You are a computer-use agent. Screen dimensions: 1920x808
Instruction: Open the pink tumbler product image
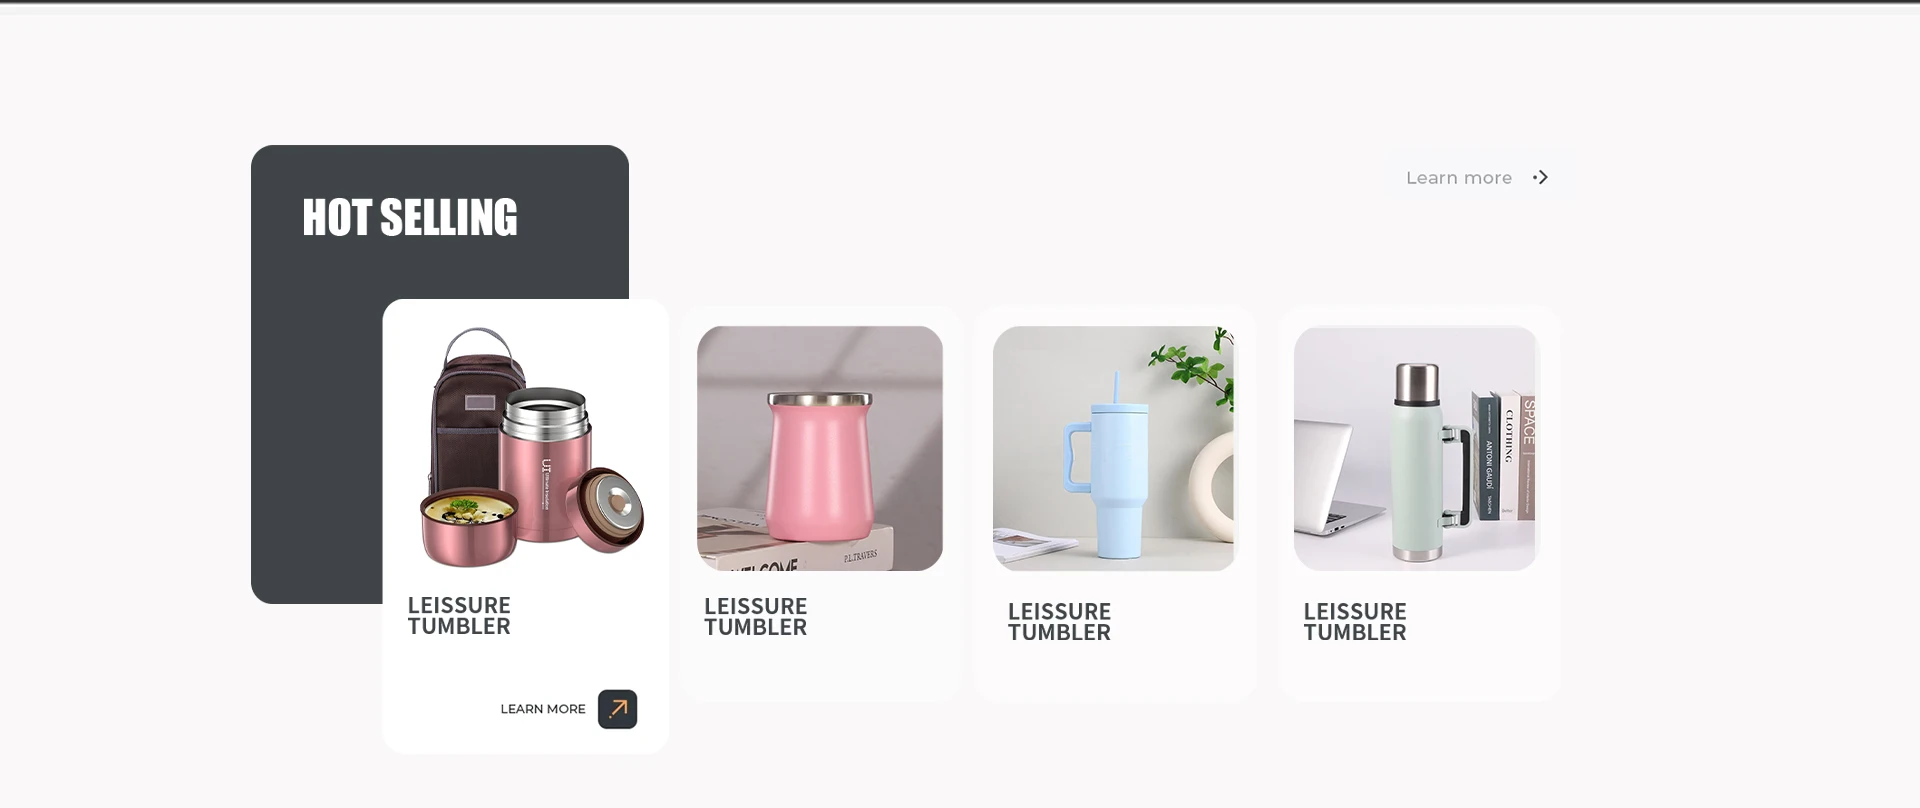(x=820, y=448)
